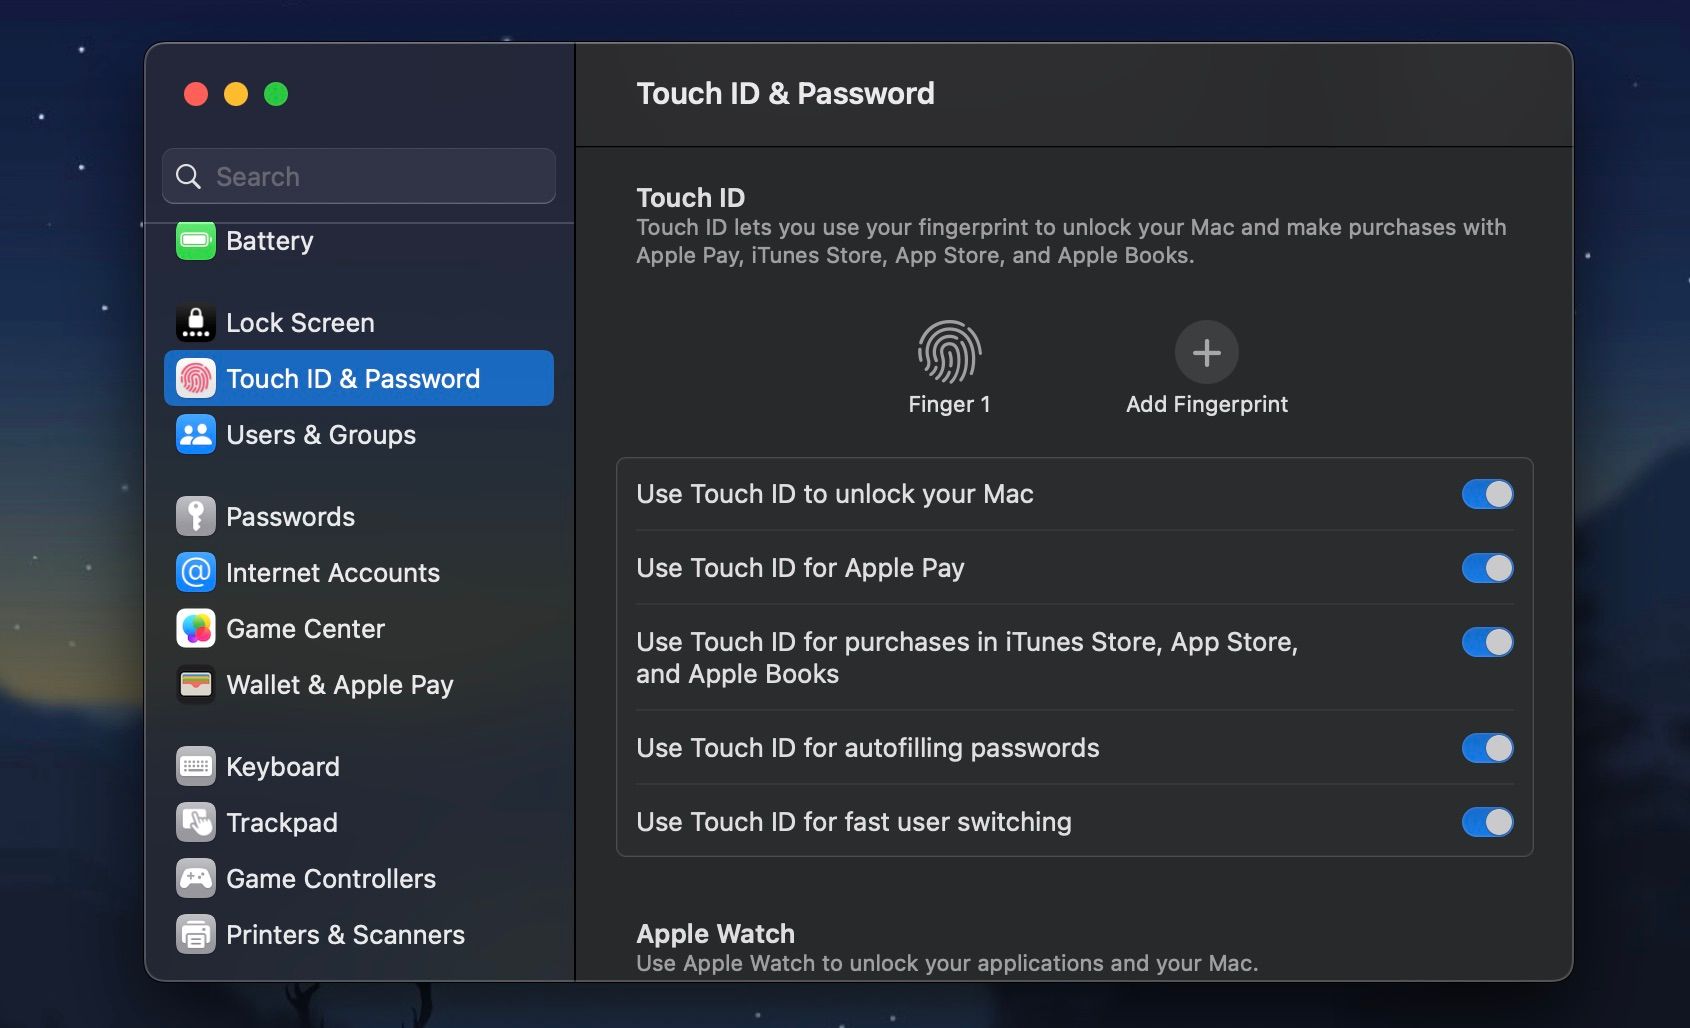Click the Finger 1 fingerprint icon
The width and height of the screenshot is (1690, 1028).
948,352
